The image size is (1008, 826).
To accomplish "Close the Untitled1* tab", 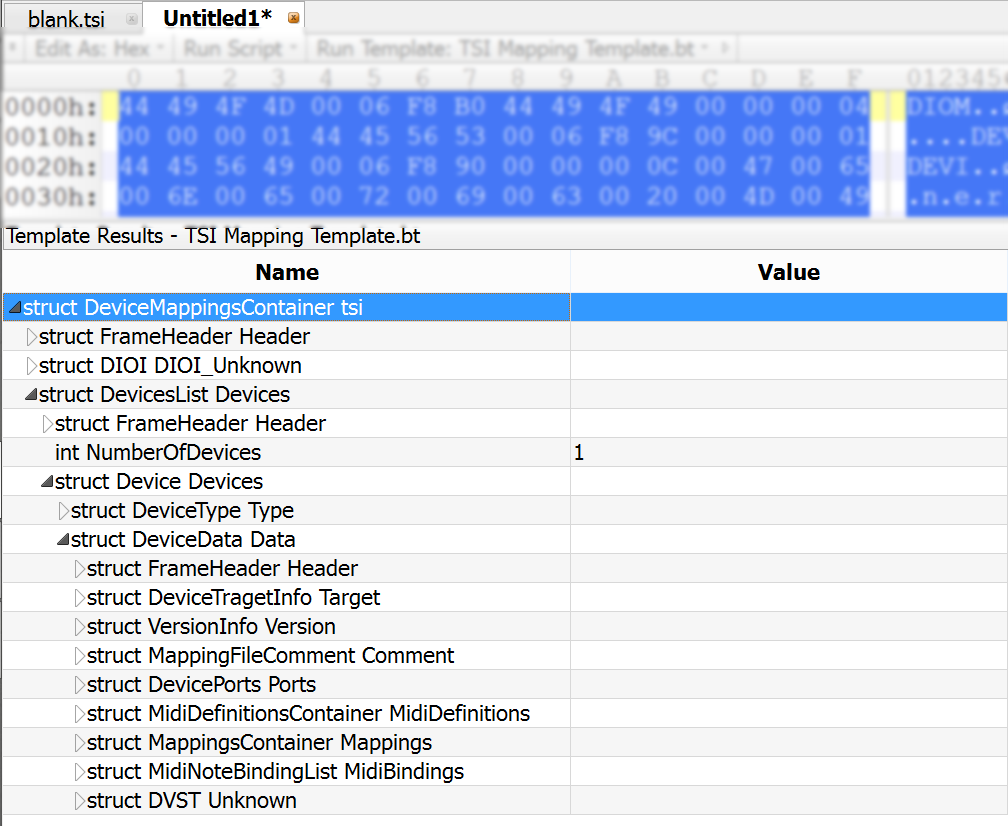I will 293,18.
